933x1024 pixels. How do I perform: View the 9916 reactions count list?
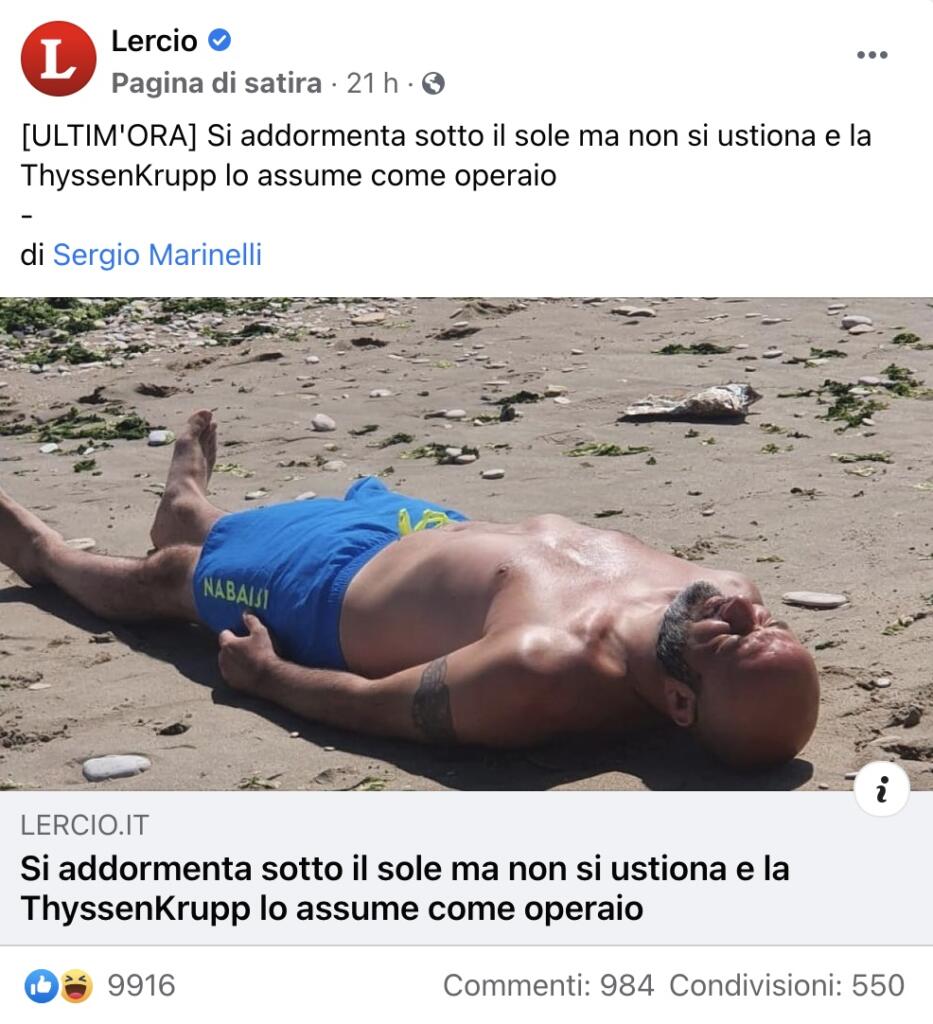tap(141, 986)
